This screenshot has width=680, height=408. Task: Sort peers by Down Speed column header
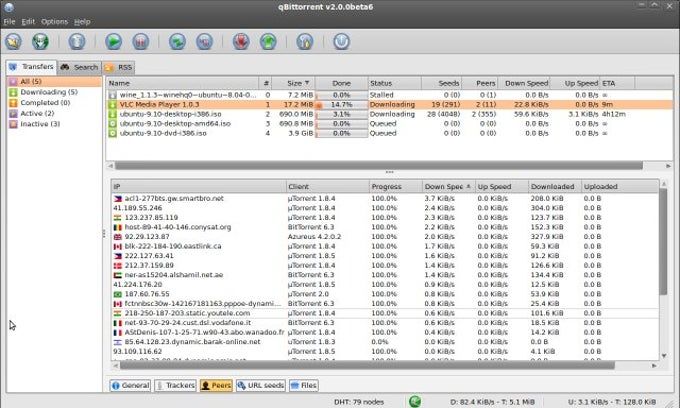pos(444,186)
